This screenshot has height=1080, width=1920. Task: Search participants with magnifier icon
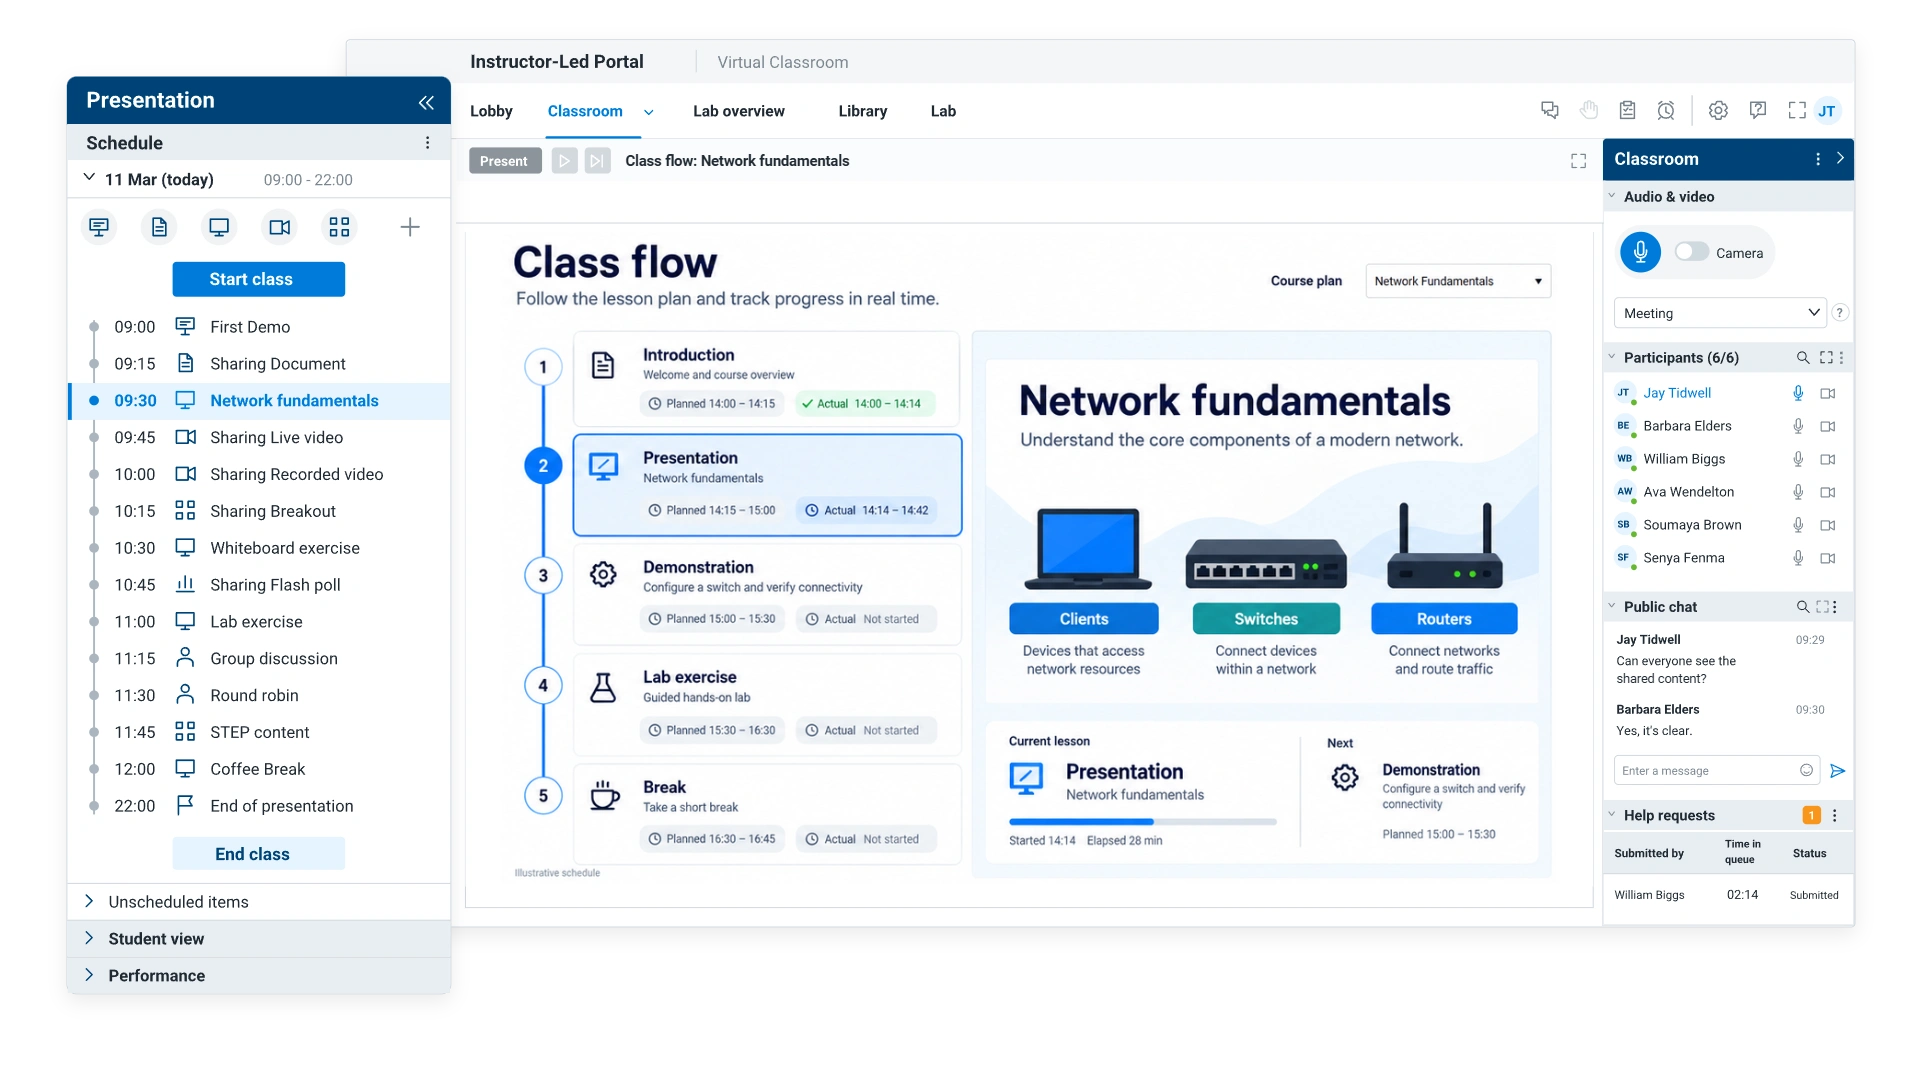pyautogui.click(x=1802, y=358)
